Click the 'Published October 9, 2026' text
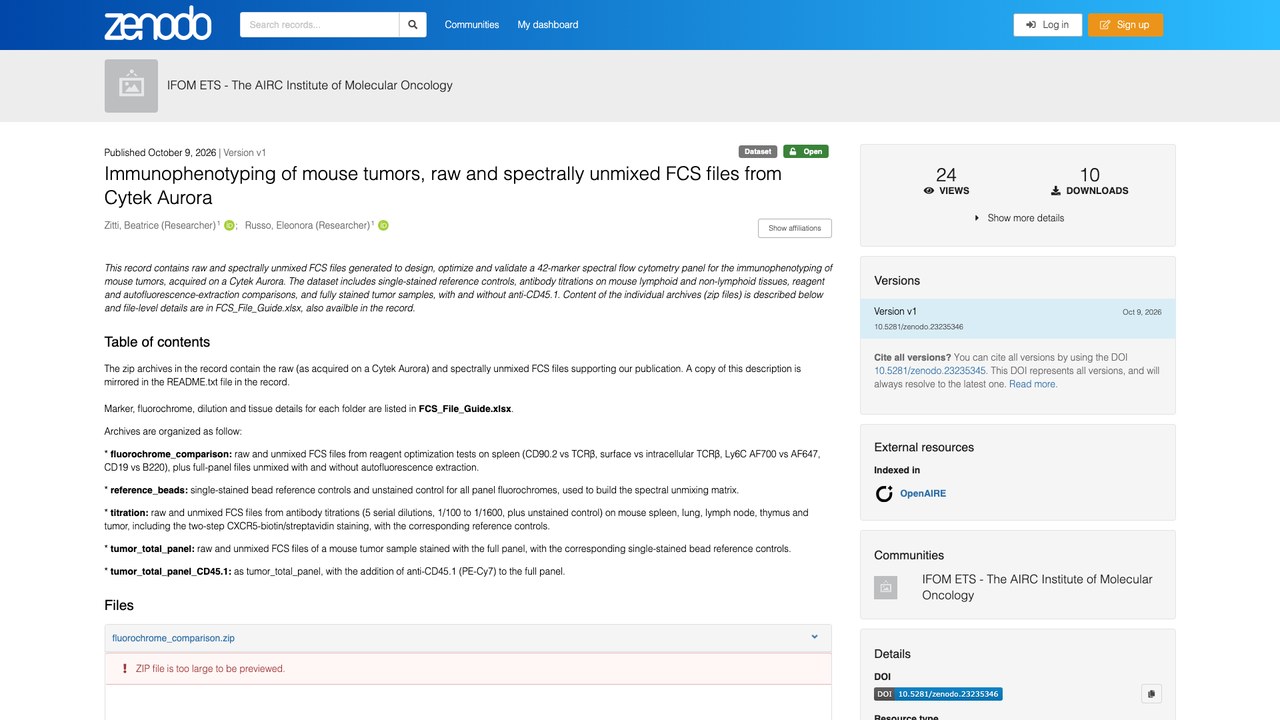Image resolution: width=1280 pixels, height=720 pixels. tap(160, 153)
